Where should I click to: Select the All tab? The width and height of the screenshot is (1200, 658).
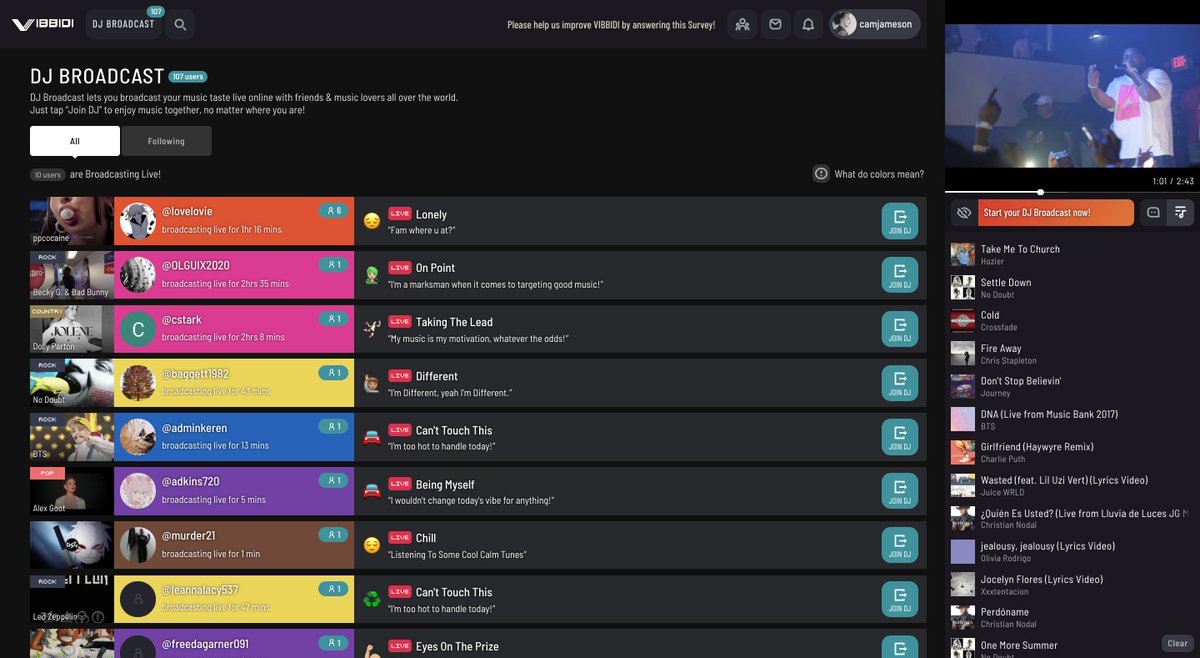75,141
